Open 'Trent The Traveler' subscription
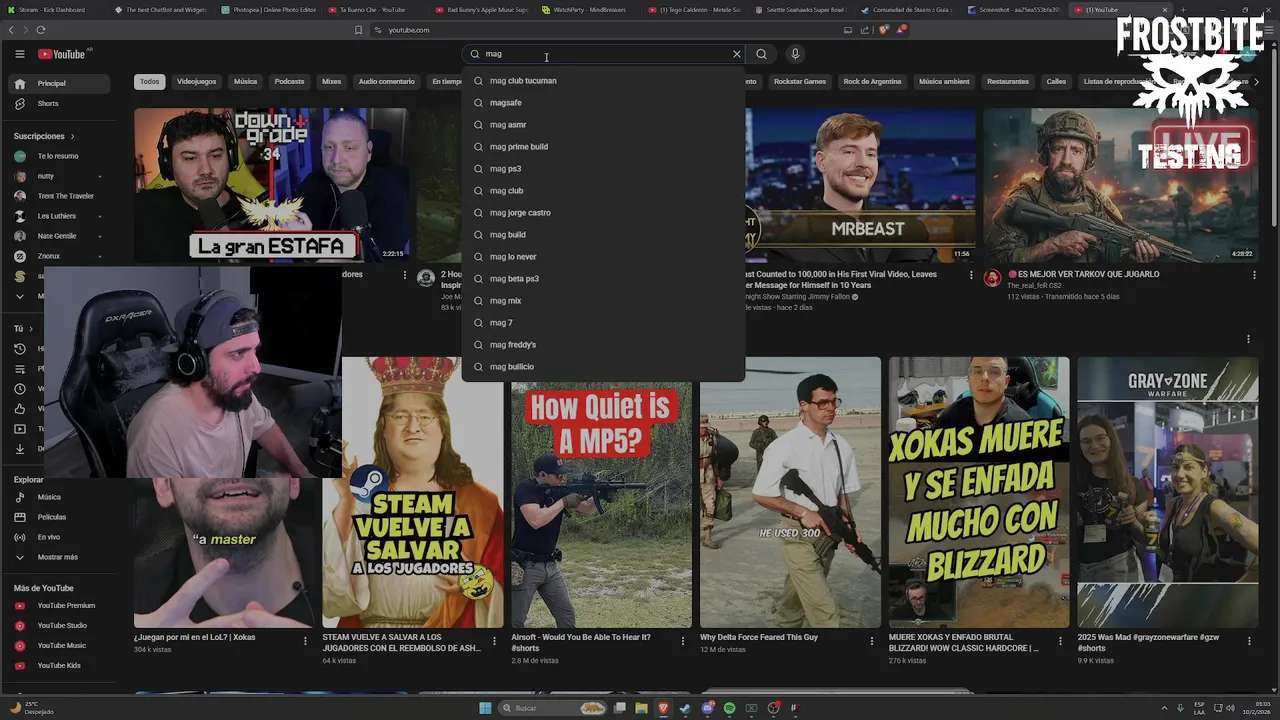The height and width of the screenshot is (720, 1280). coord(60,196)
